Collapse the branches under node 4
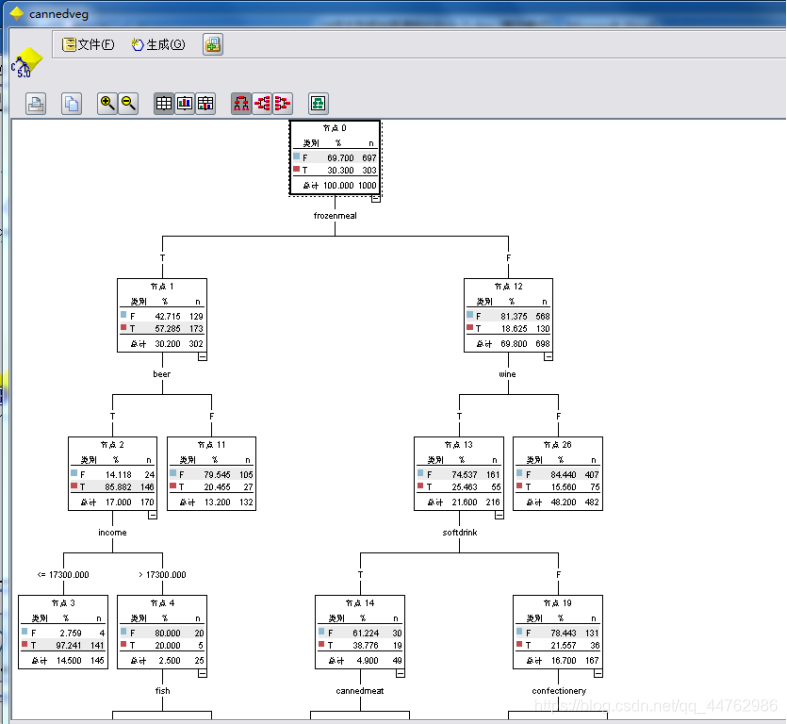Screen dimensions: 787x724 pos(202,674)
